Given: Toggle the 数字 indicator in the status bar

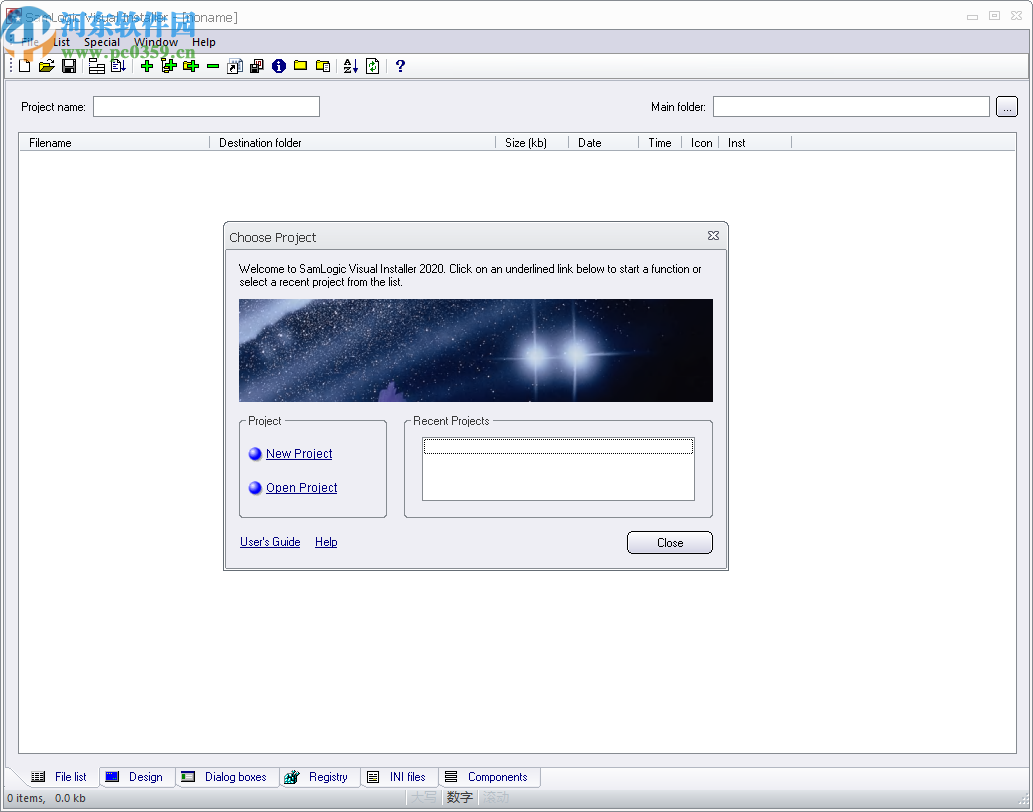Looking at the screenshot, I should (x=460, y=797).
